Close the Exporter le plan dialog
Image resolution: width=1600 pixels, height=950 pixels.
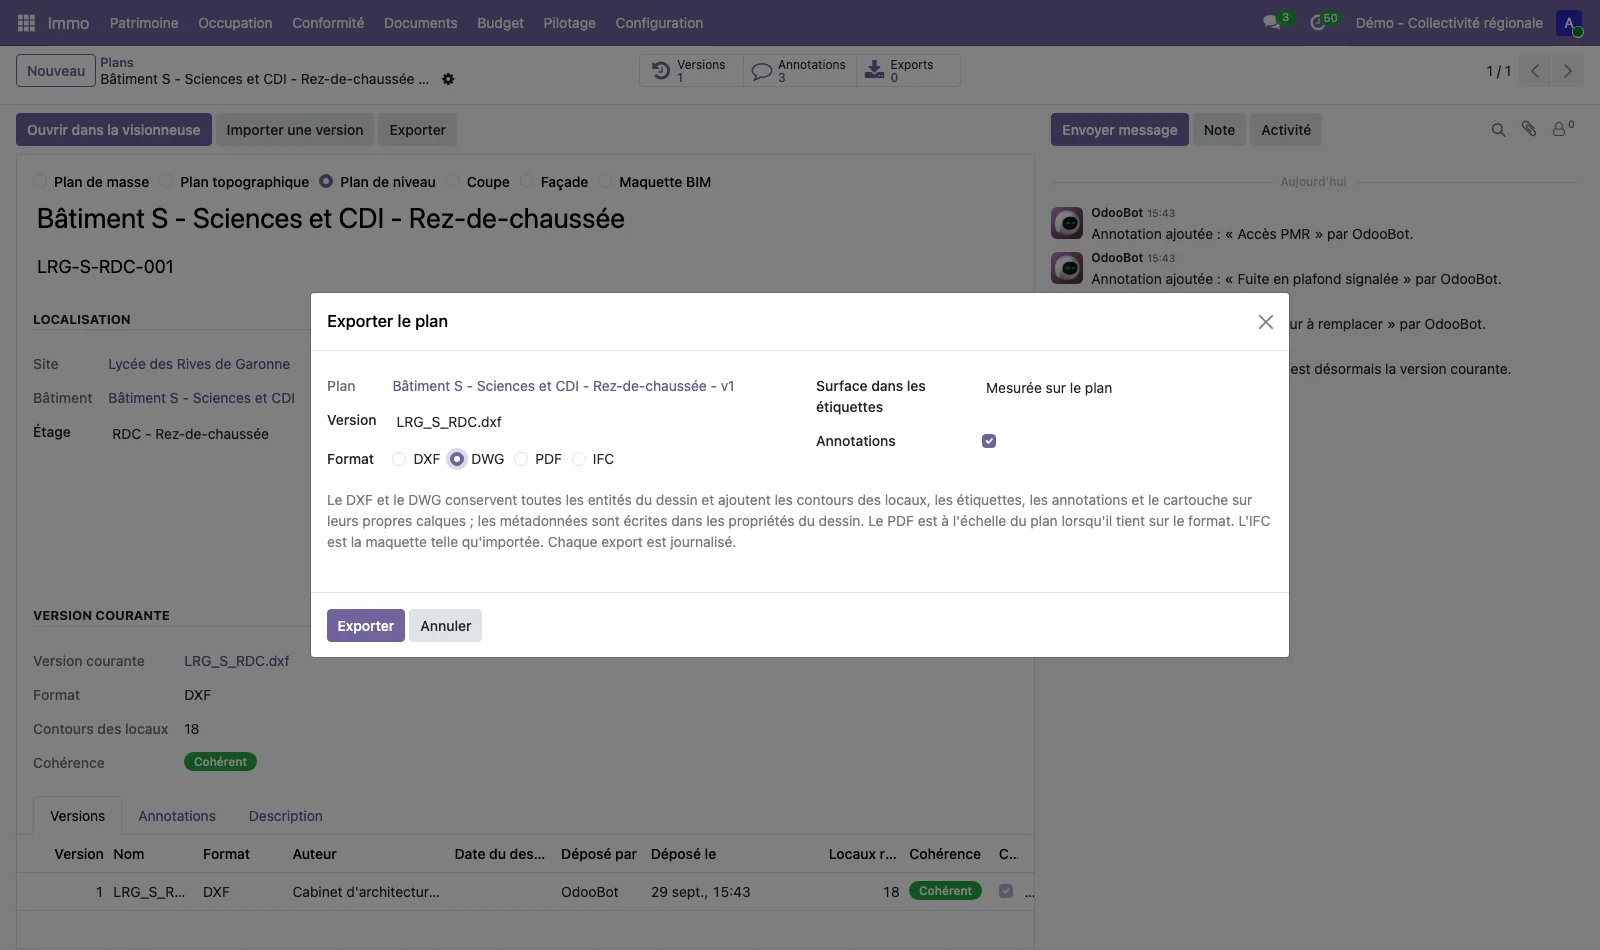tap(1265, 322)
